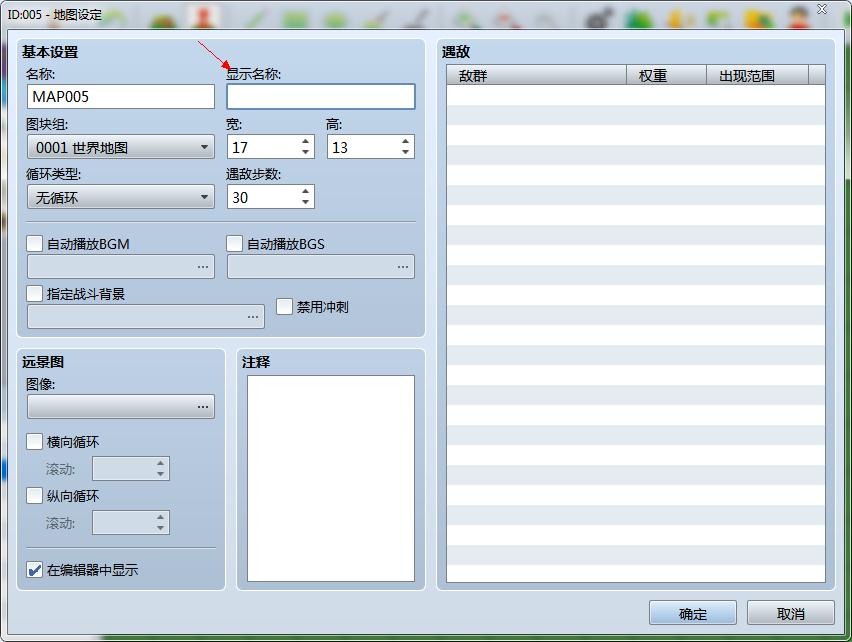Focus the 显示名称 text field
This screenshot has height=642, width=852.
click(321, 97)
